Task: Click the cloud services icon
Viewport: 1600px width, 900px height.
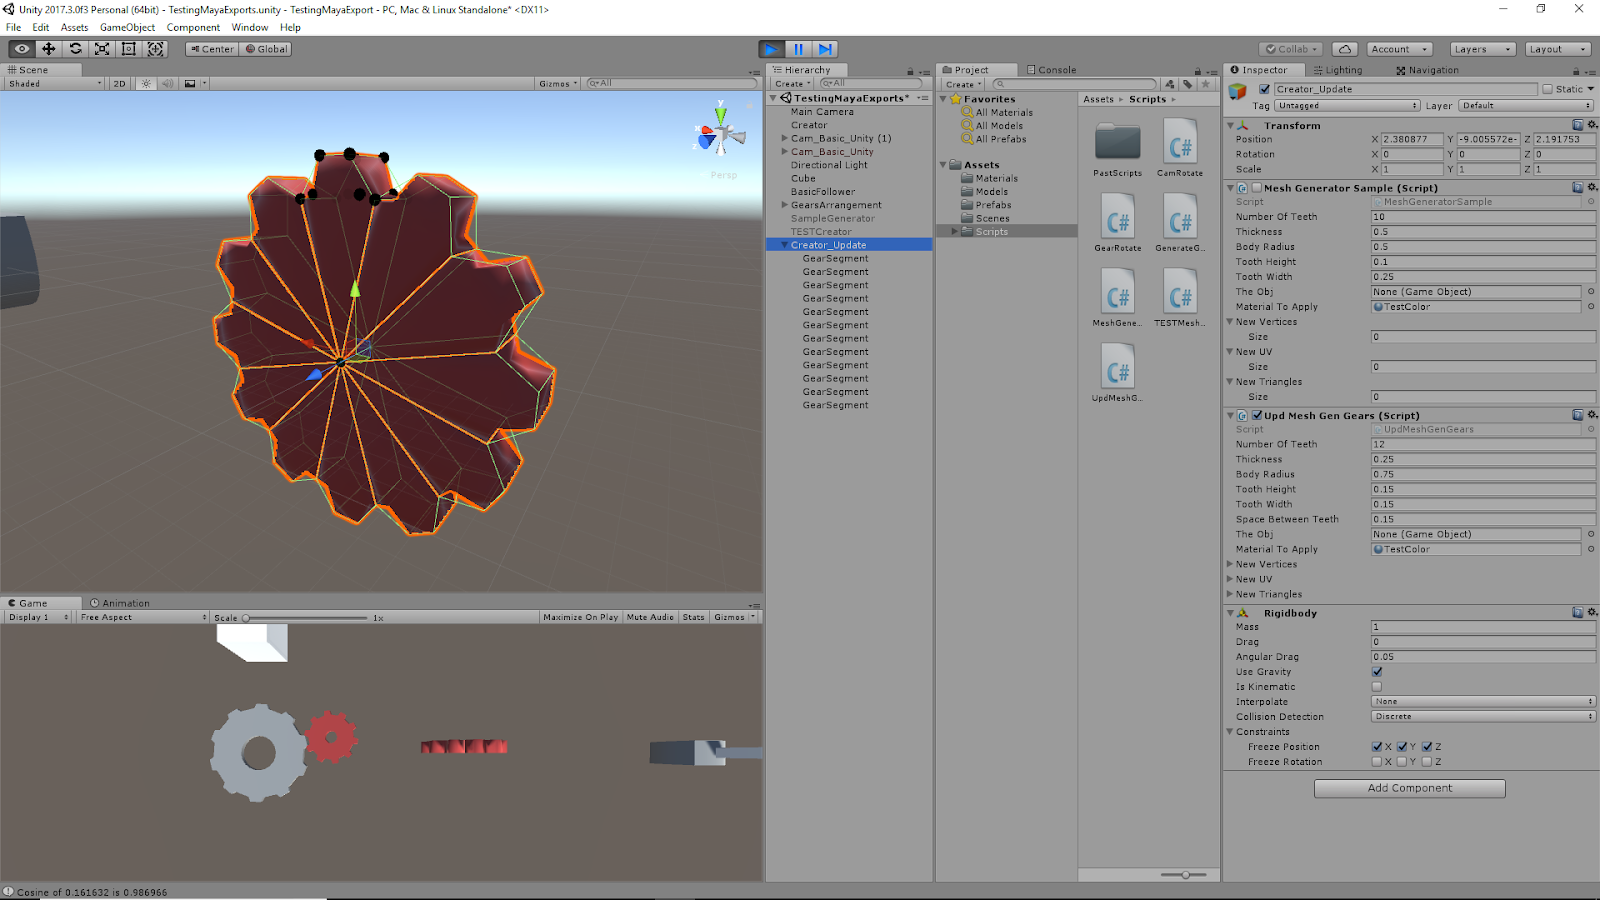Action: [x=1345, y=49]
